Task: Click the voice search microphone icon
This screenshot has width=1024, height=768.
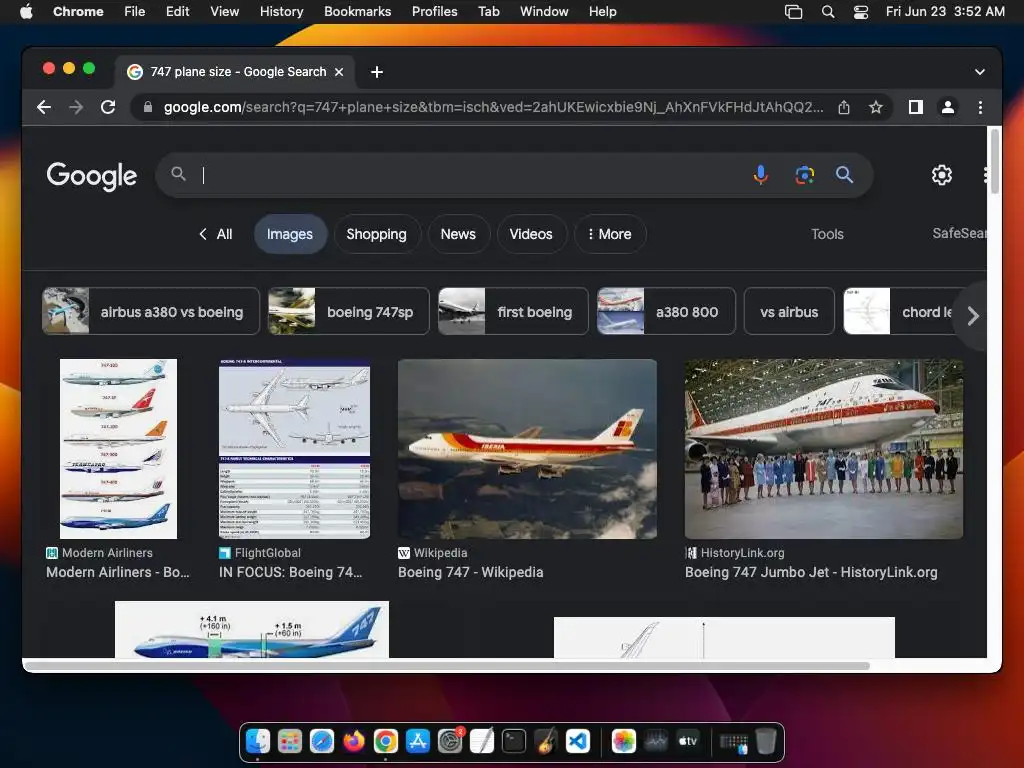Action: 760,175
